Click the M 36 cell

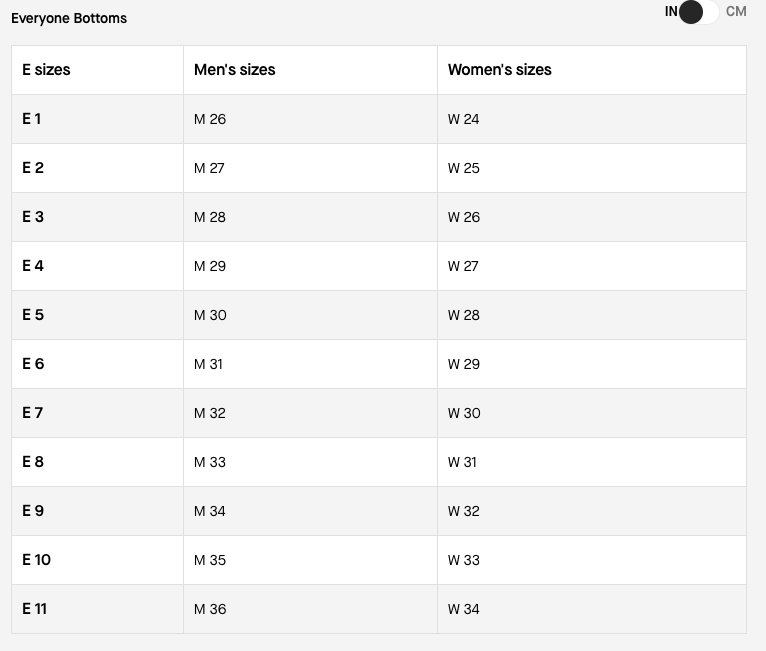click(210, 609)
